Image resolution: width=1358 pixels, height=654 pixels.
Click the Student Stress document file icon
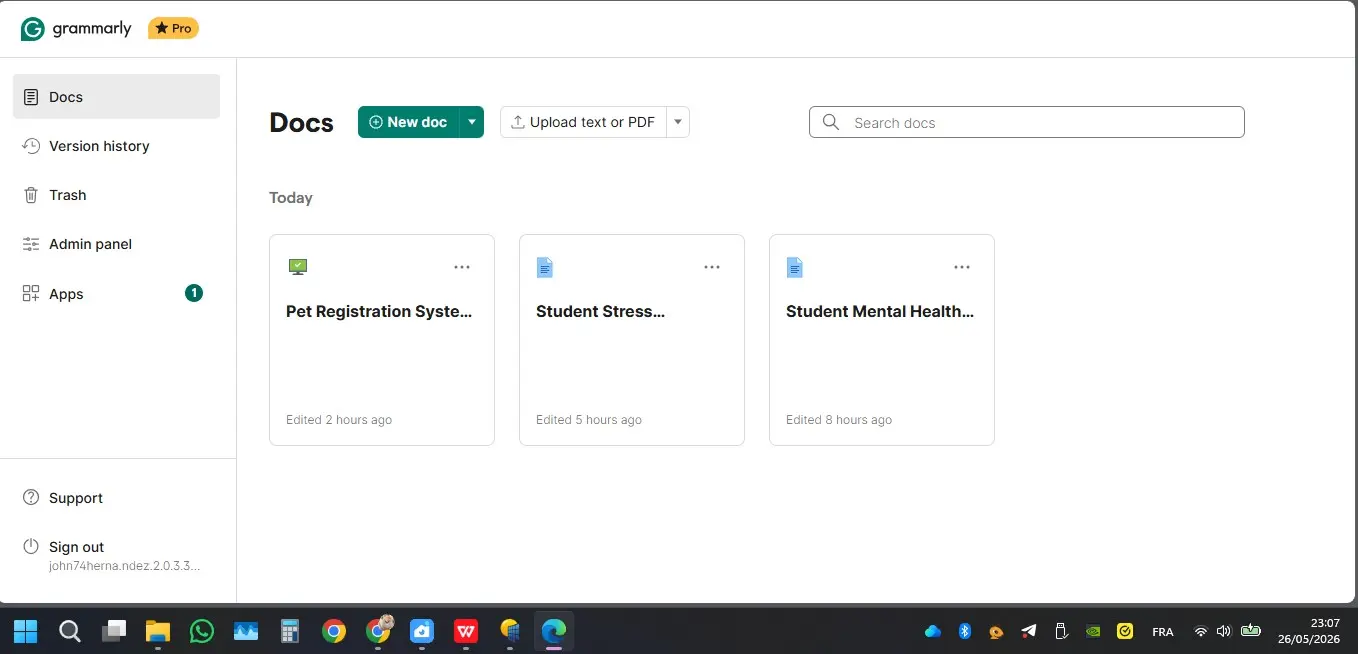tap(545, 267)
